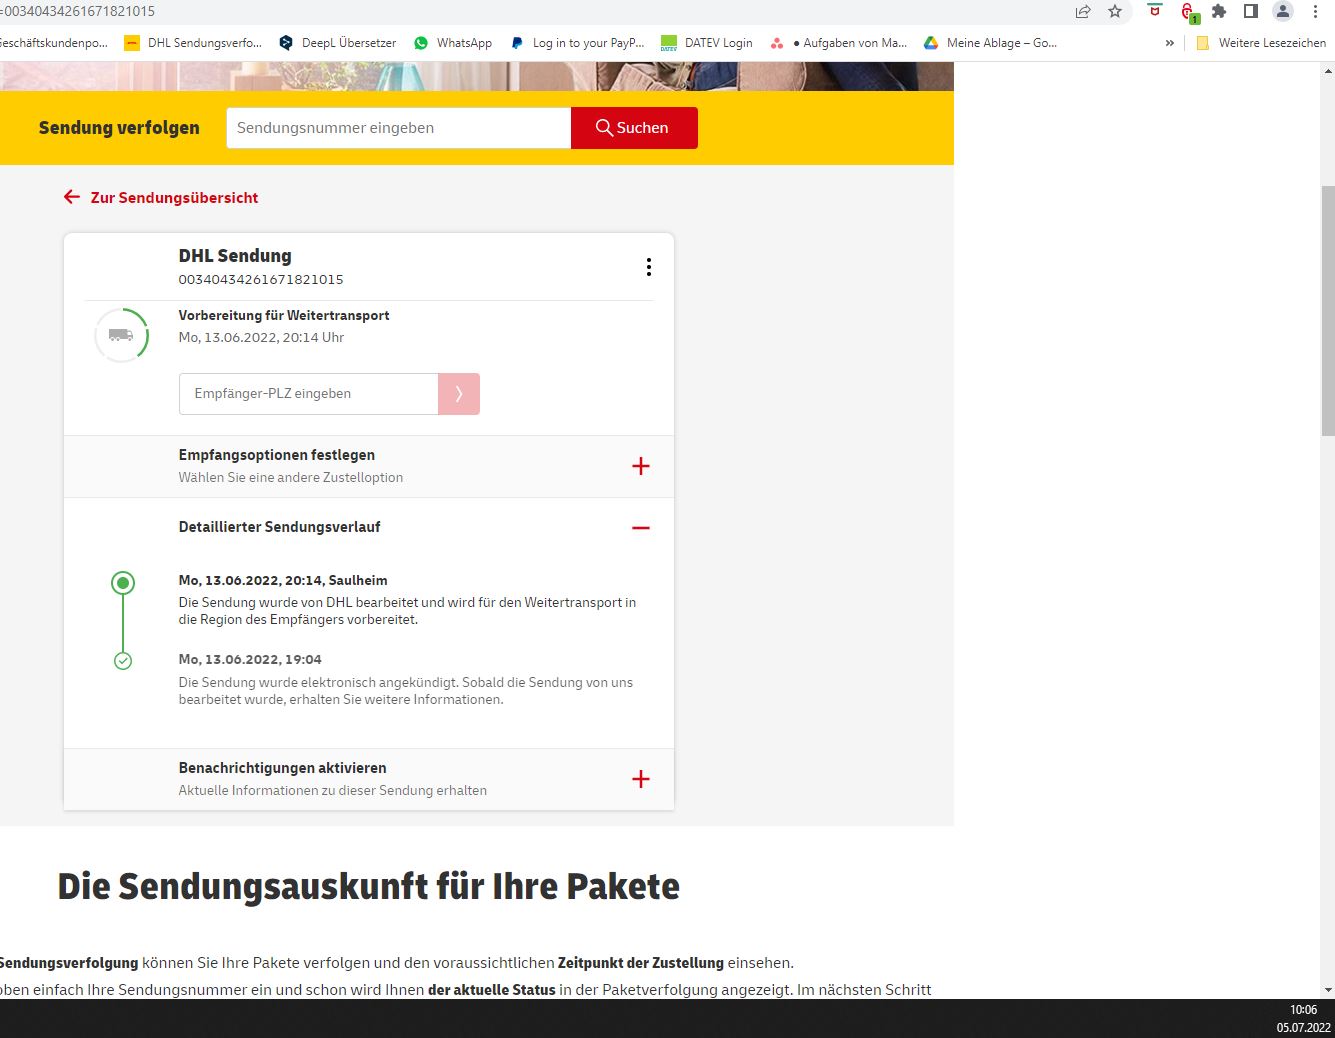Show more bookmarks with the double chevron
Image resolution: width=1335 pixels, height=1038 pixels.
[1170, 43]
